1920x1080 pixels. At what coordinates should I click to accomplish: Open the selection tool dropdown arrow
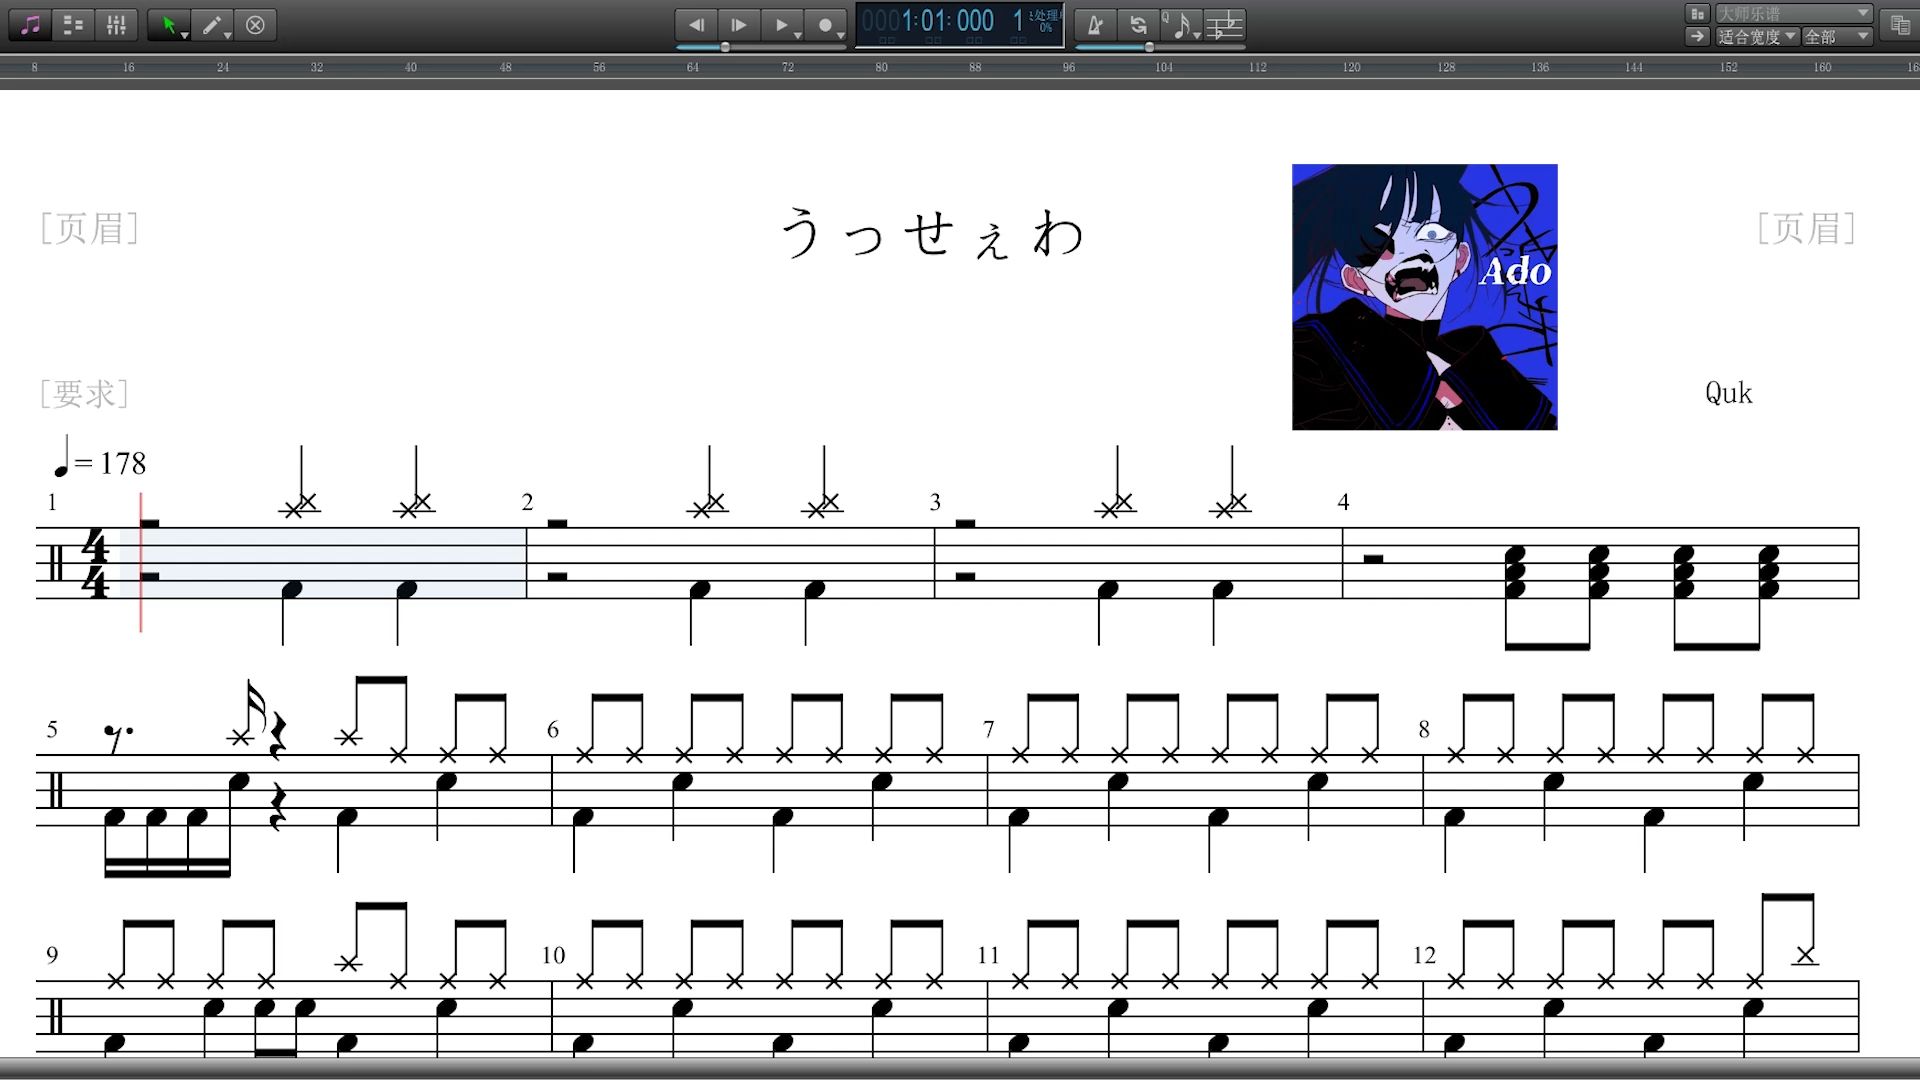[185, 35]
